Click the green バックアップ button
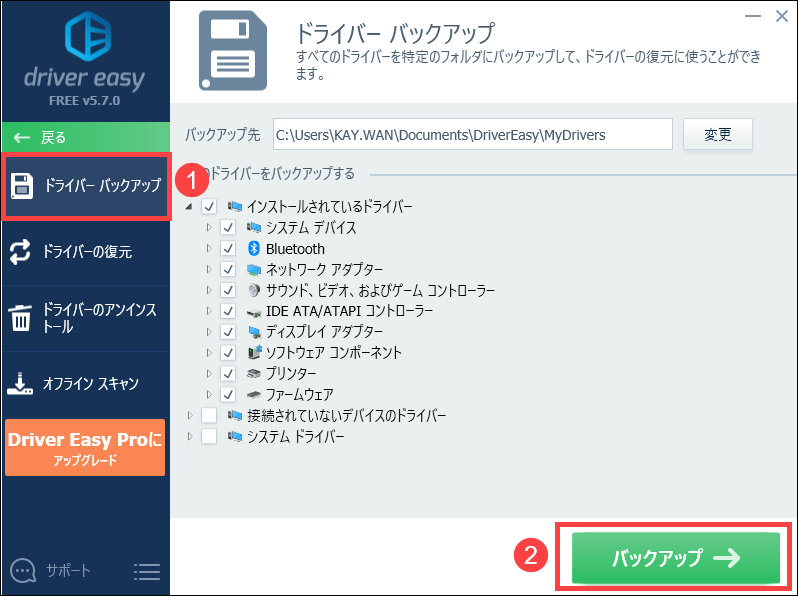The image size is (798, 596). (675, 558)
